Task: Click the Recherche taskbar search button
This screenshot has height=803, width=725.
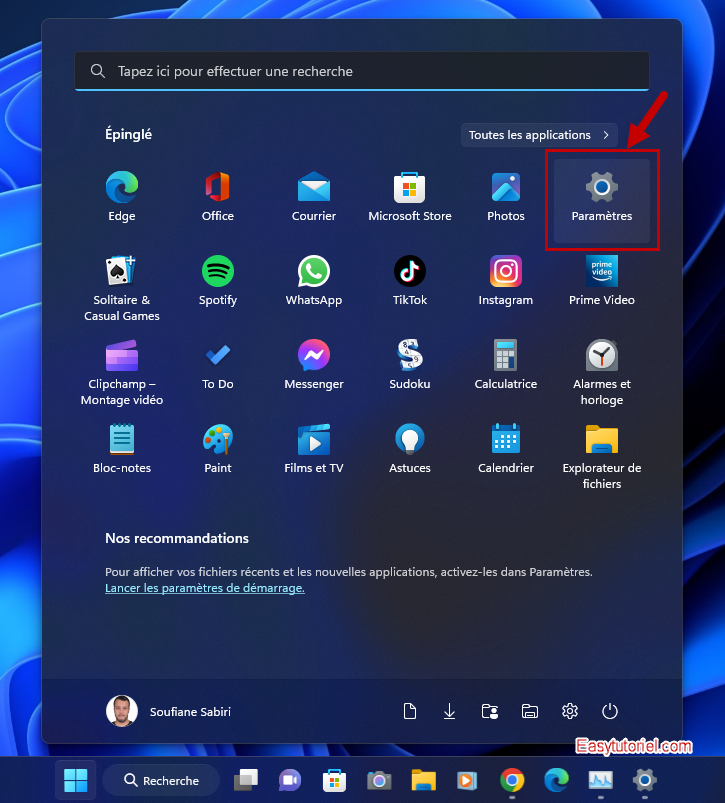Action: click(x=160, y=780)
